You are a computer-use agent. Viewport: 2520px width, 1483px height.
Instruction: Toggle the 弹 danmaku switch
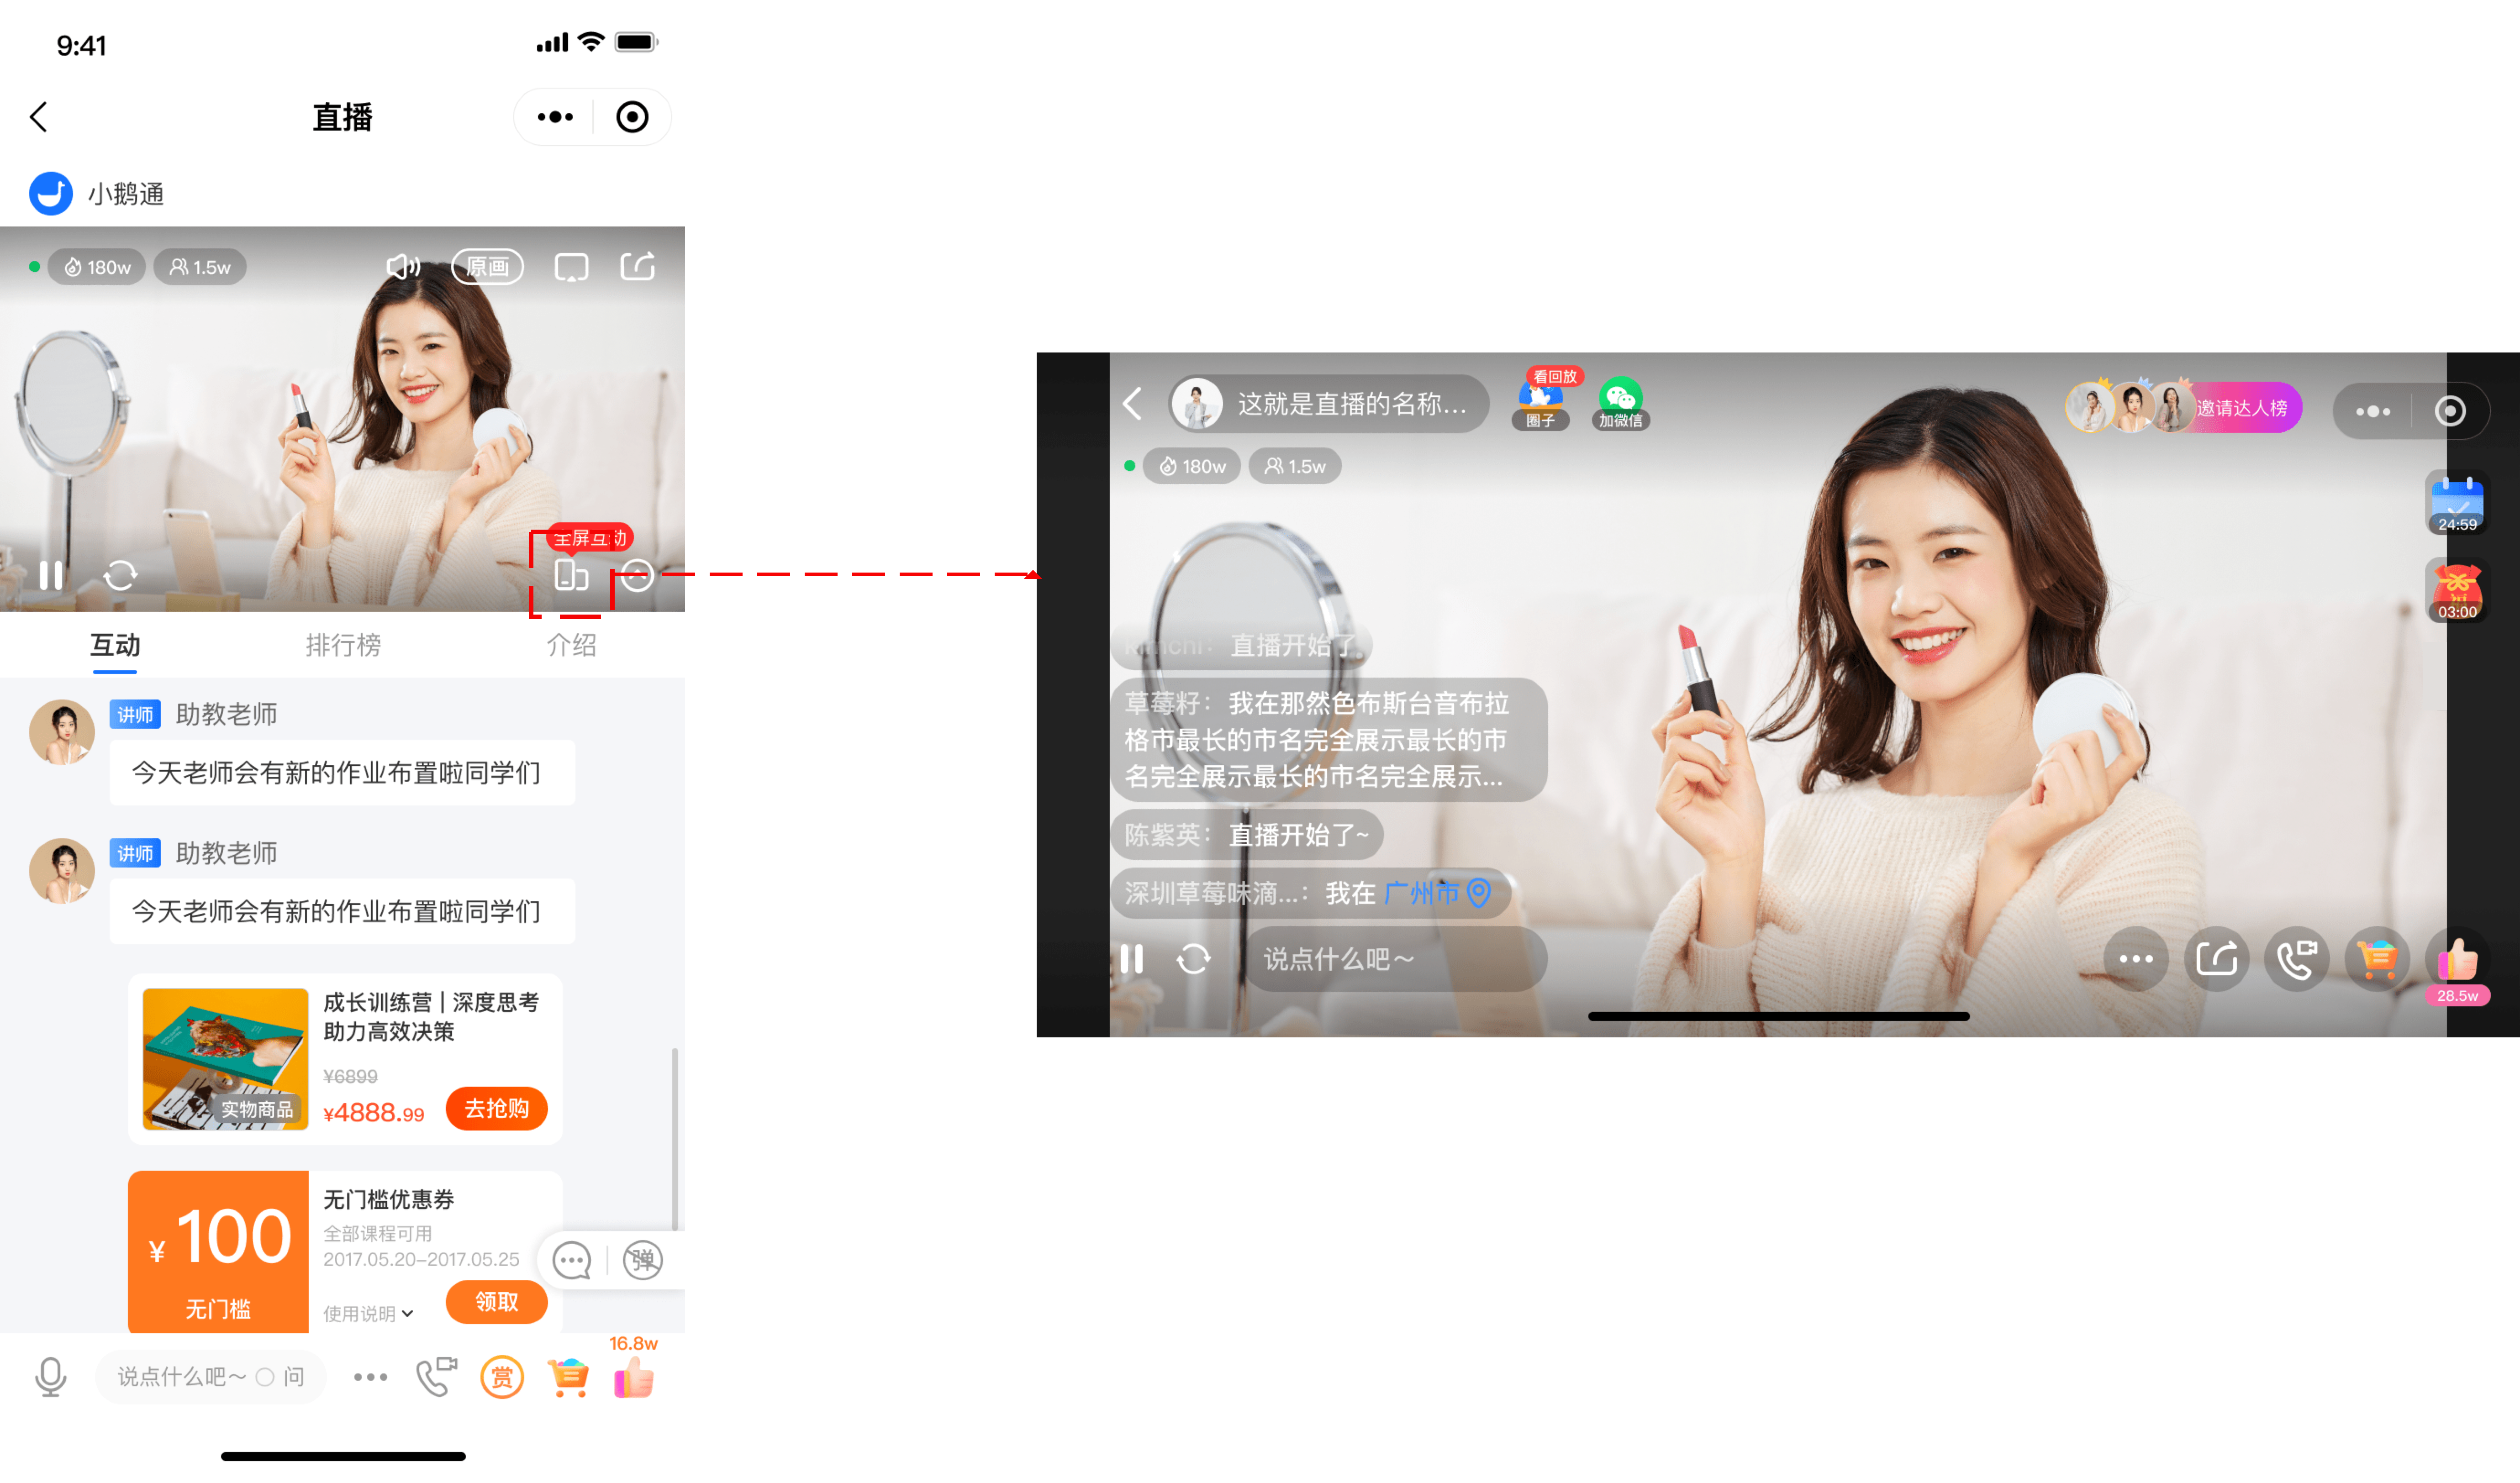click(642, 1260)
